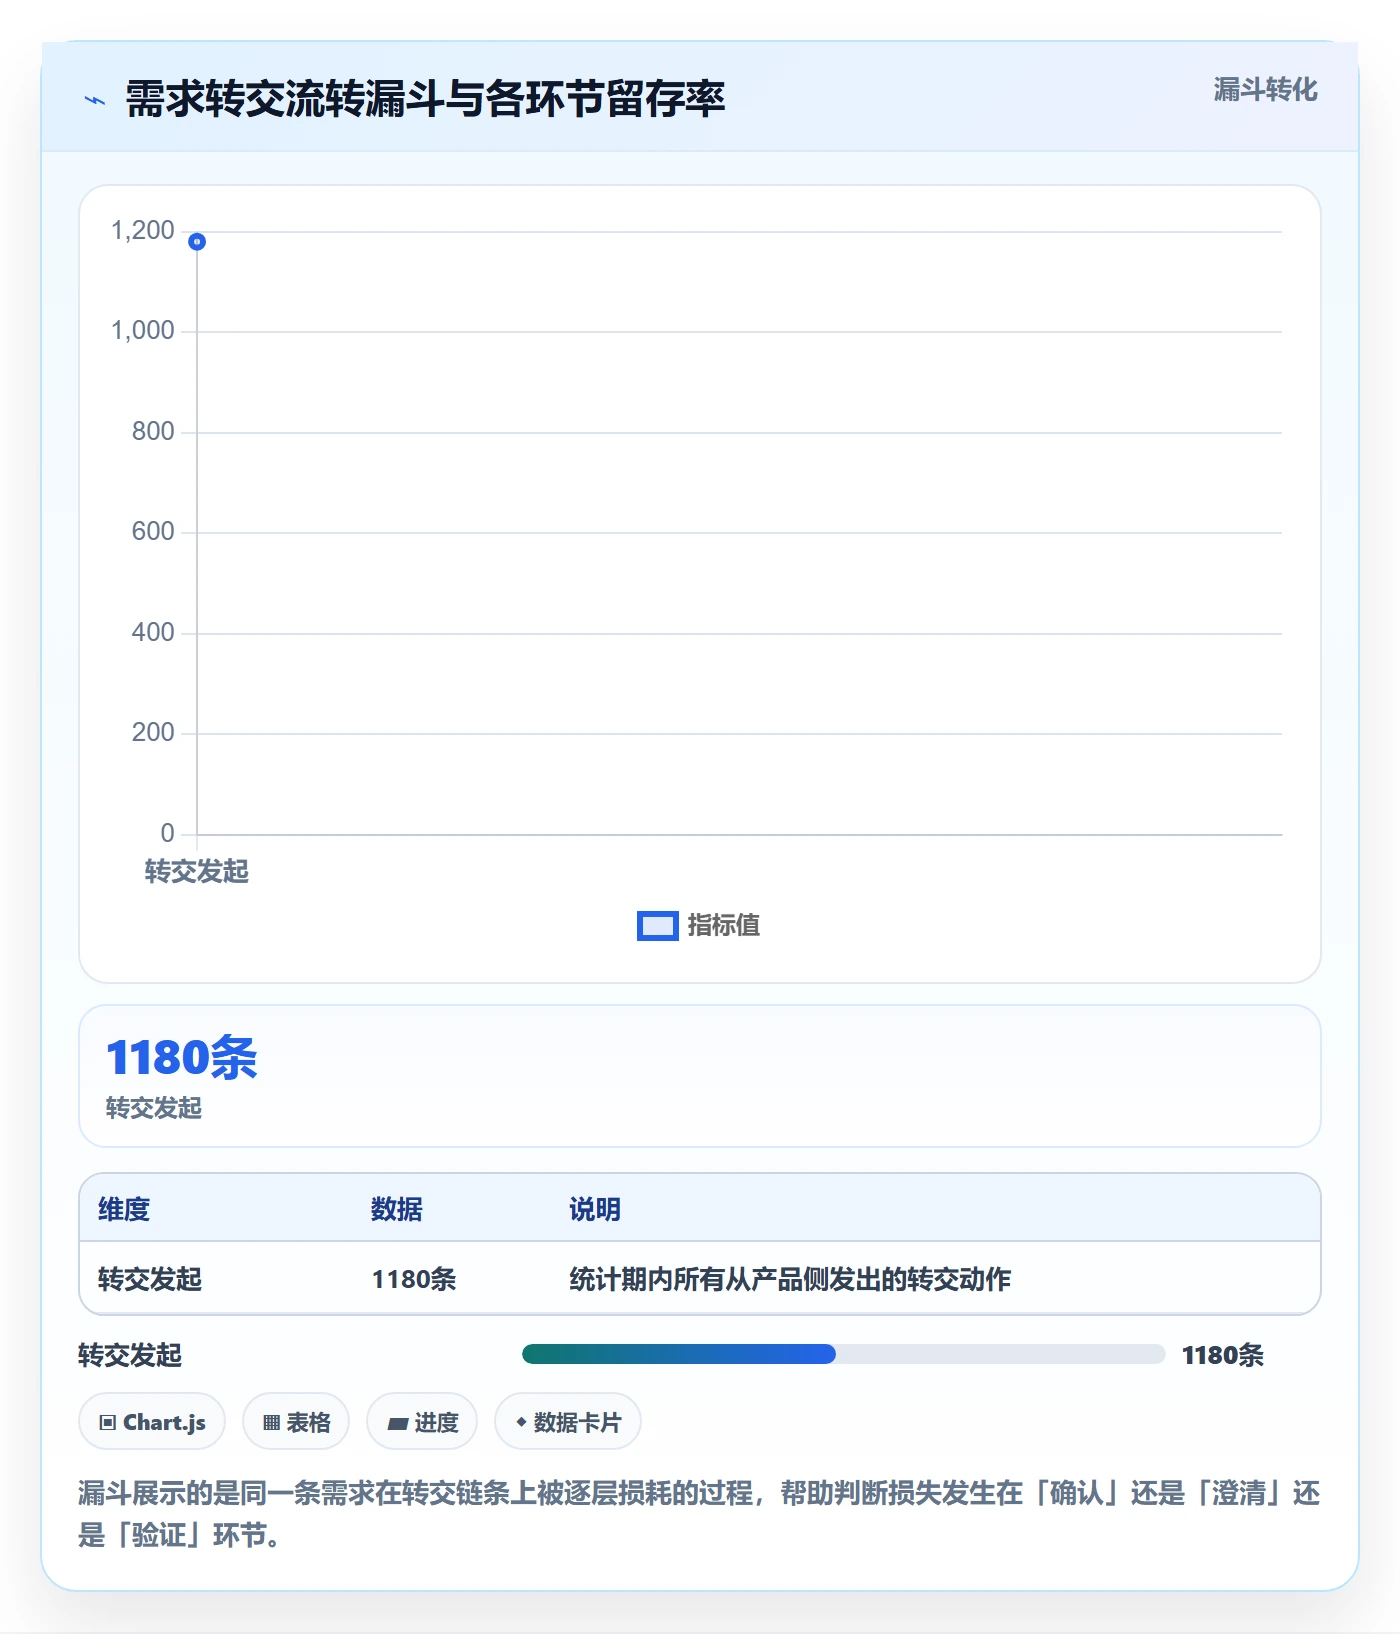Select the 表格 chip
The width and height of the screenshot is (1400, 1634).
tap(296, 1422)
